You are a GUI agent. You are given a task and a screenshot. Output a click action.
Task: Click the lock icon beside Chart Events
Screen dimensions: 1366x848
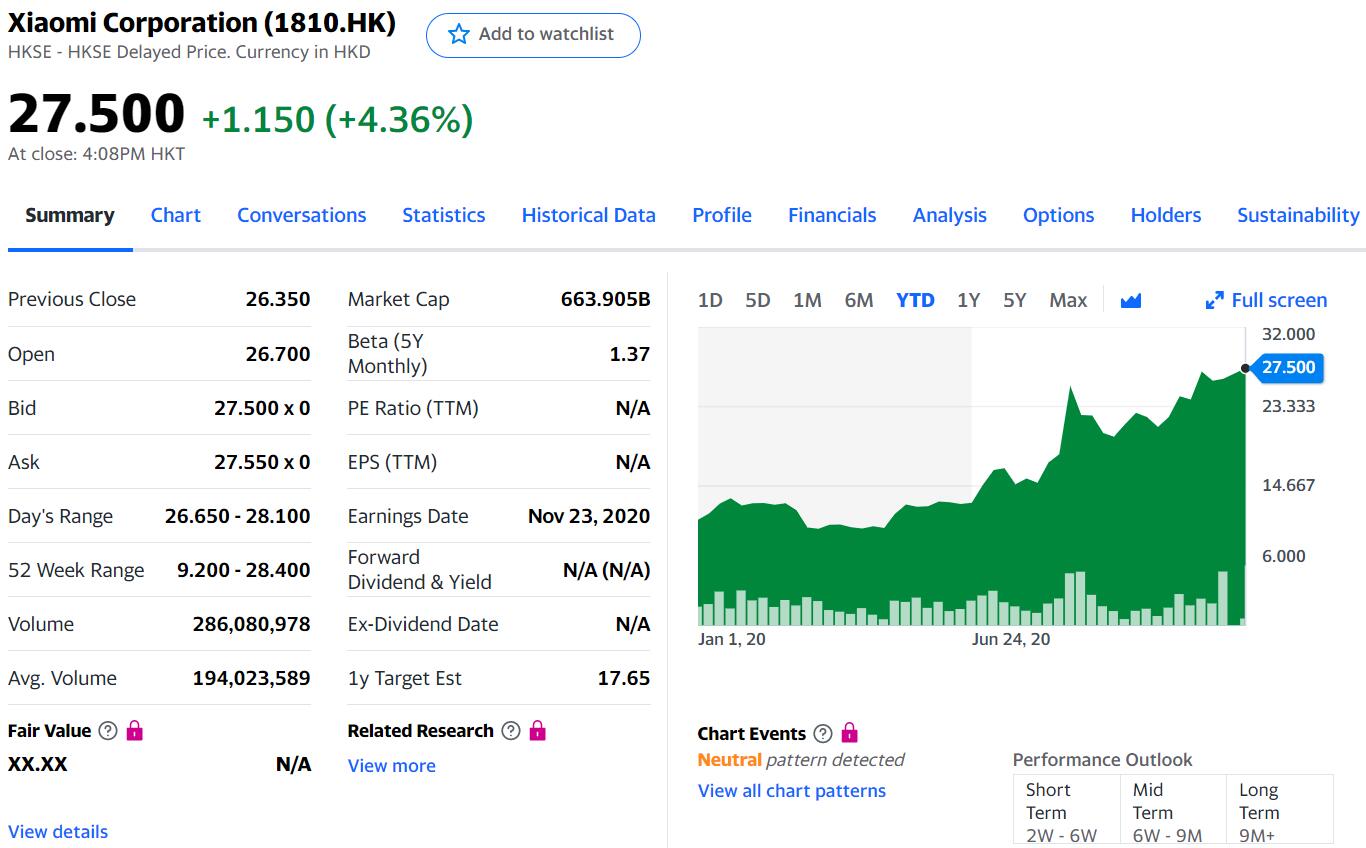tap(848, 733)
